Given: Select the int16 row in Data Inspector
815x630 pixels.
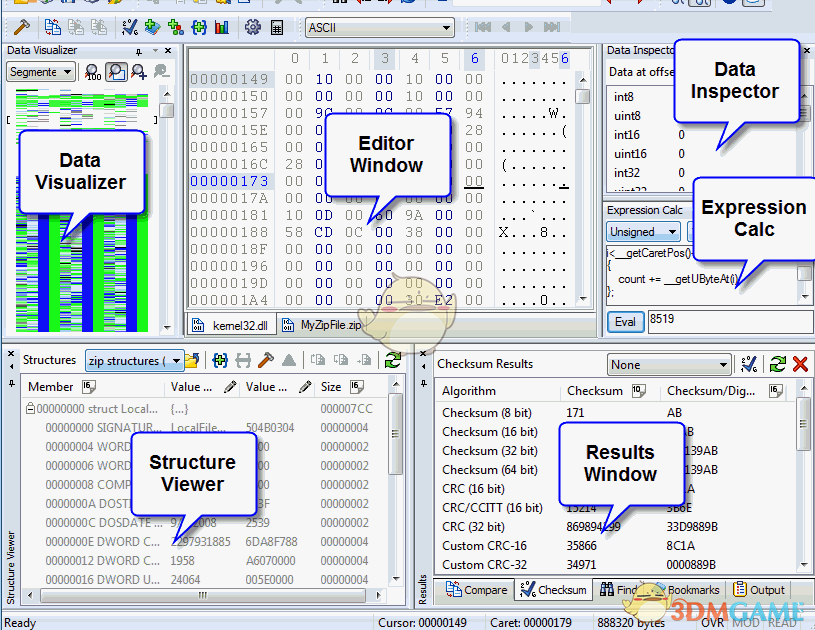Looking at the screenshot, I should click(x=700, y=135).
